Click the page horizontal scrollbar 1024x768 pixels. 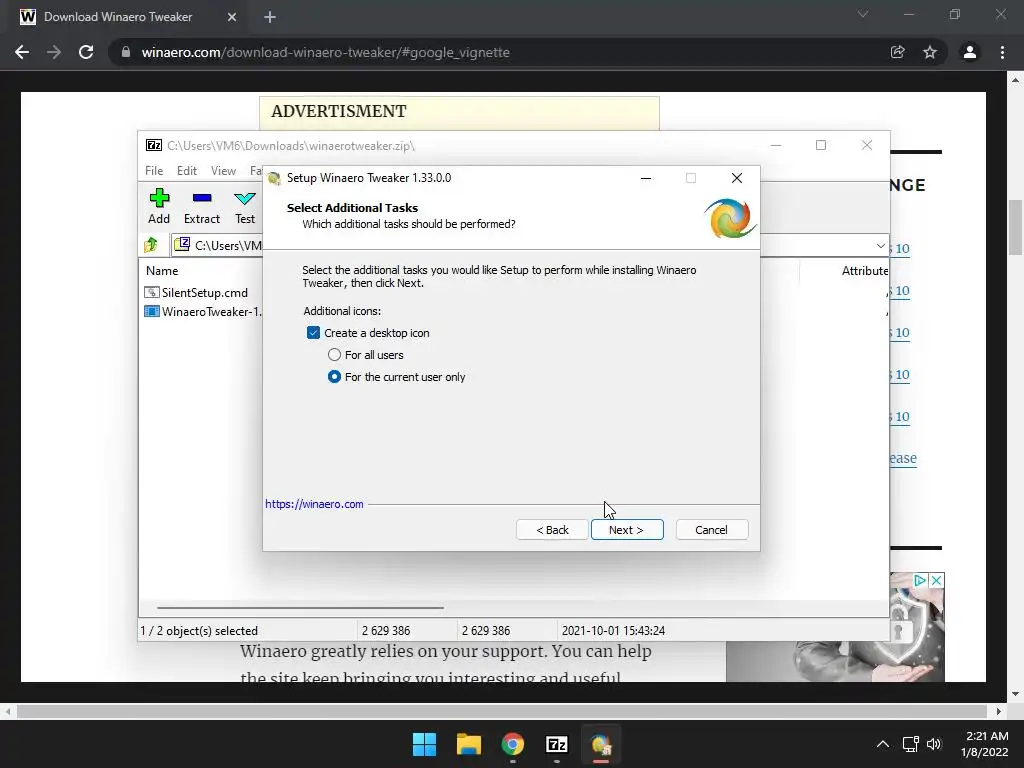pos(502,711)
